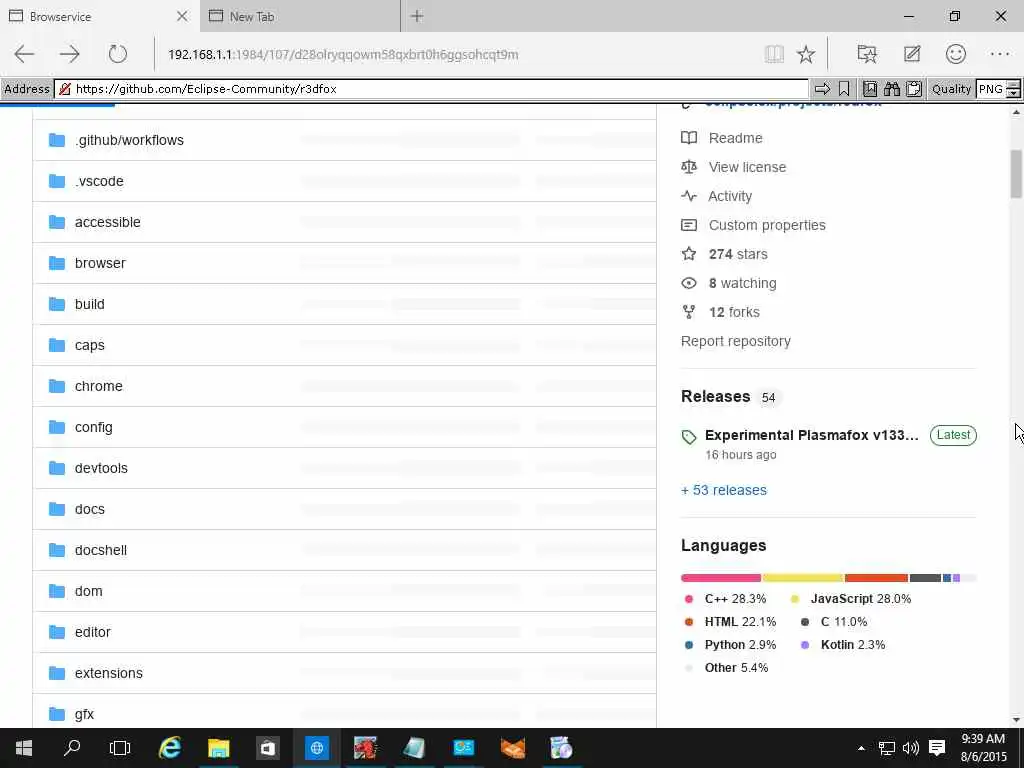The height and width of the screenshot is (768, 1024).
Task: Click the volume speaker tray icon
Action: [x=910, y=748]
